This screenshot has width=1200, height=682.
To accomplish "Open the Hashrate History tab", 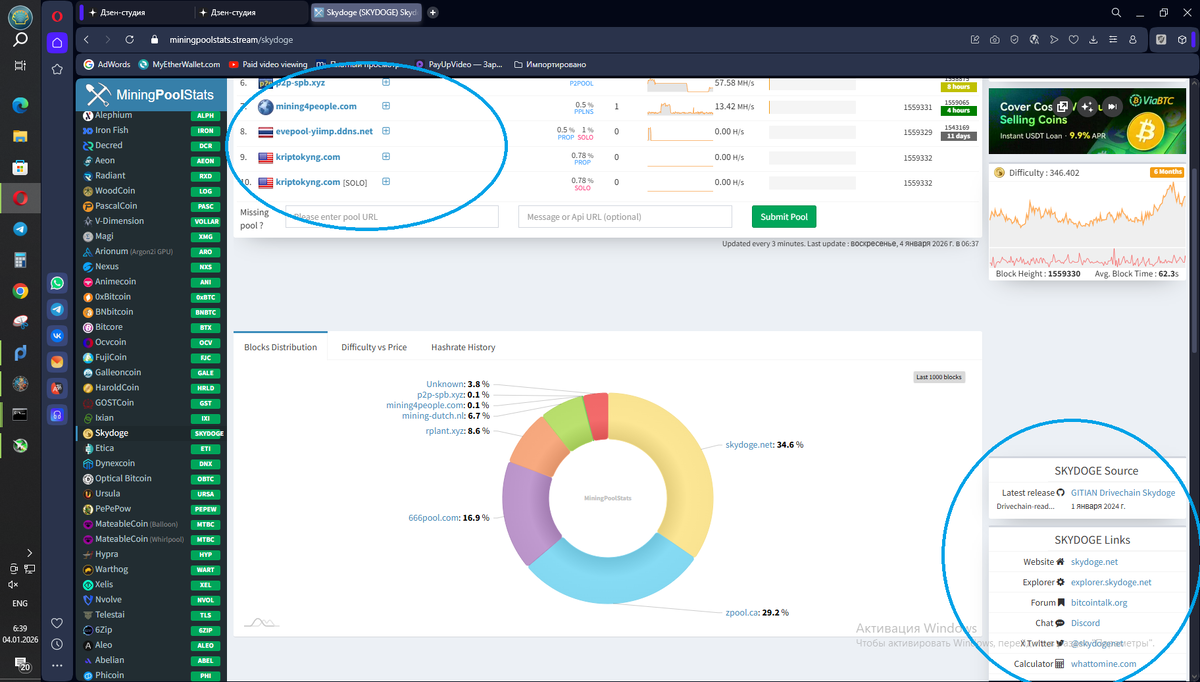I will point(463,347).
